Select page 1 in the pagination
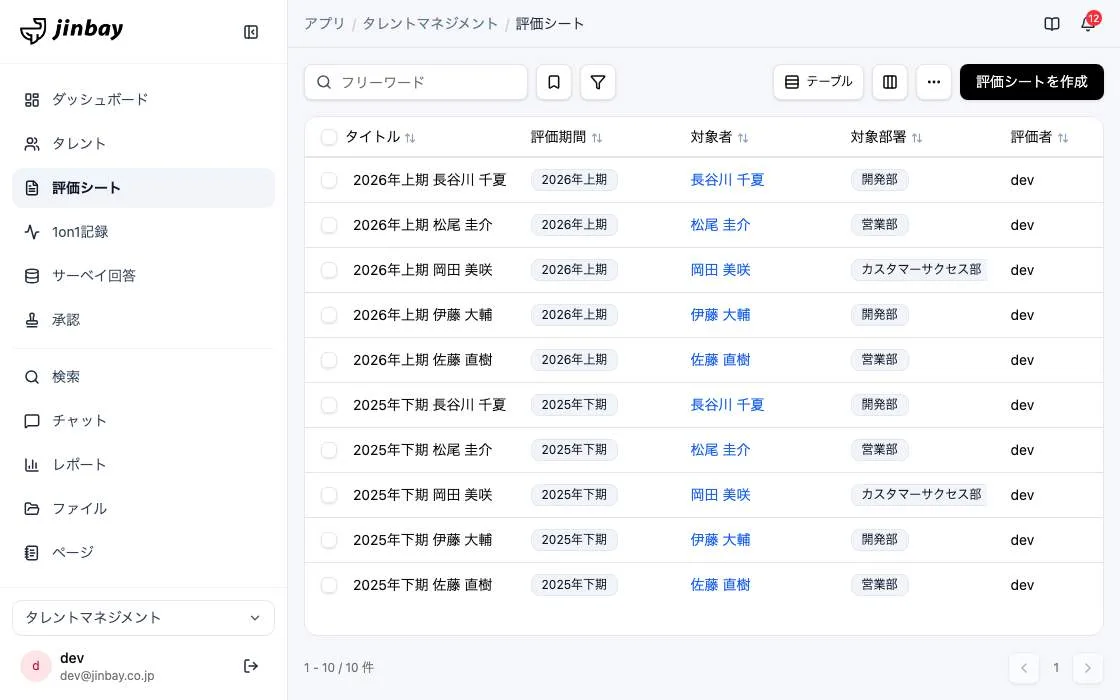The height and width of the screenshot is (700, 1120). point(1056,668)
